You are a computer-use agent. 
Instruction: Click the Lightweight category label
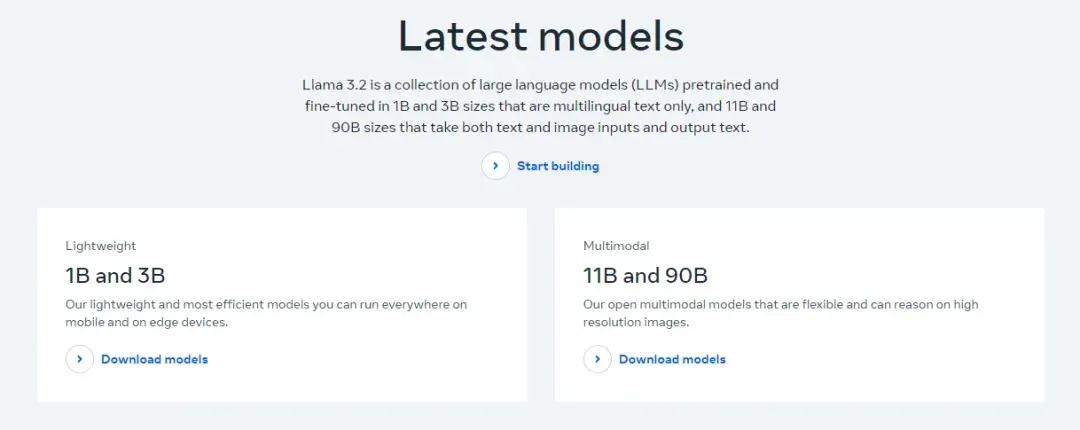pyautogui.click(x=101, y=245)
